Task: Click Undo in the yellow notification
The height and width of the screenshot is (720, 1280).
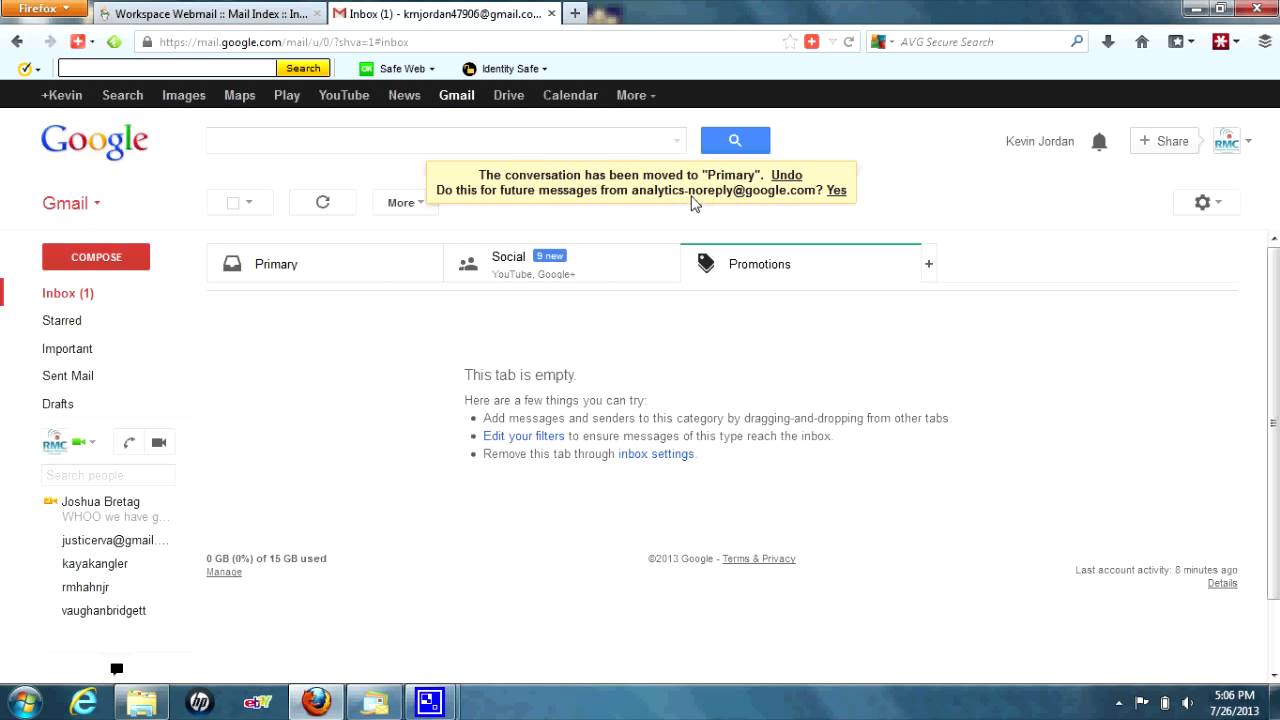Action: (x=787, y=175)
